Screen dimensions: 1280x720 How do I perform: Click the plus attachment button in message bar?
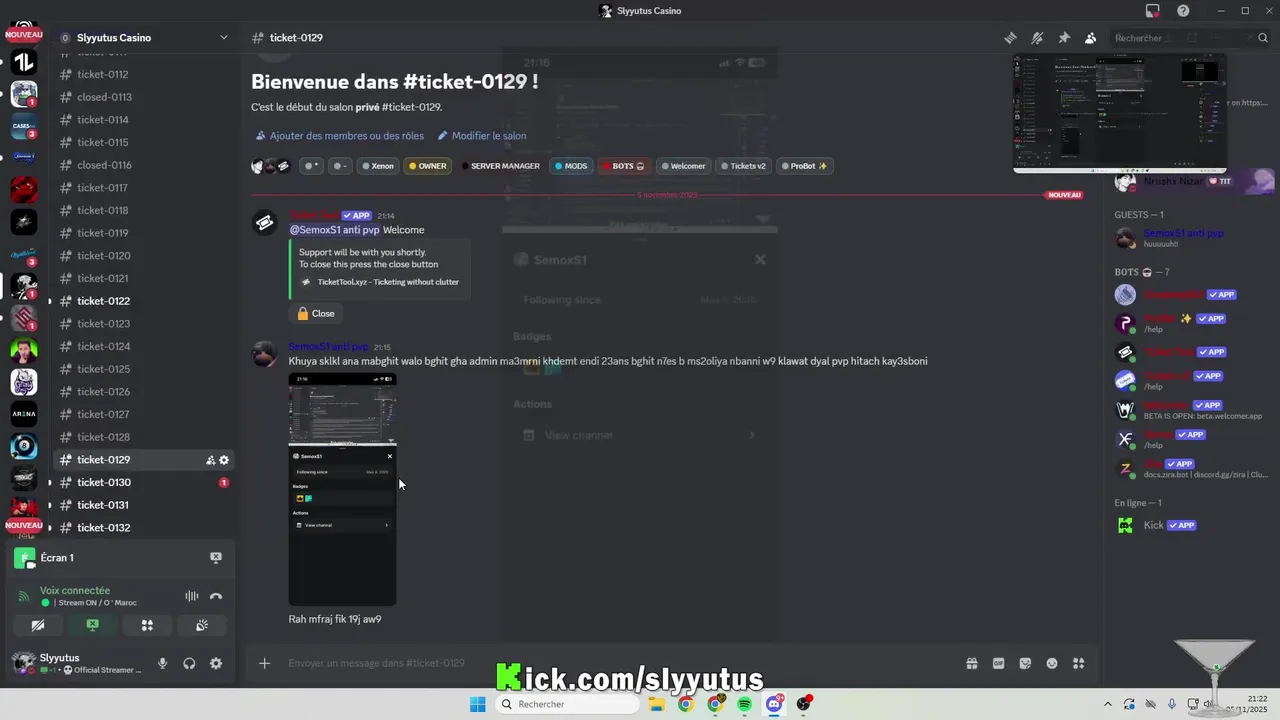[x=264, y=663]
